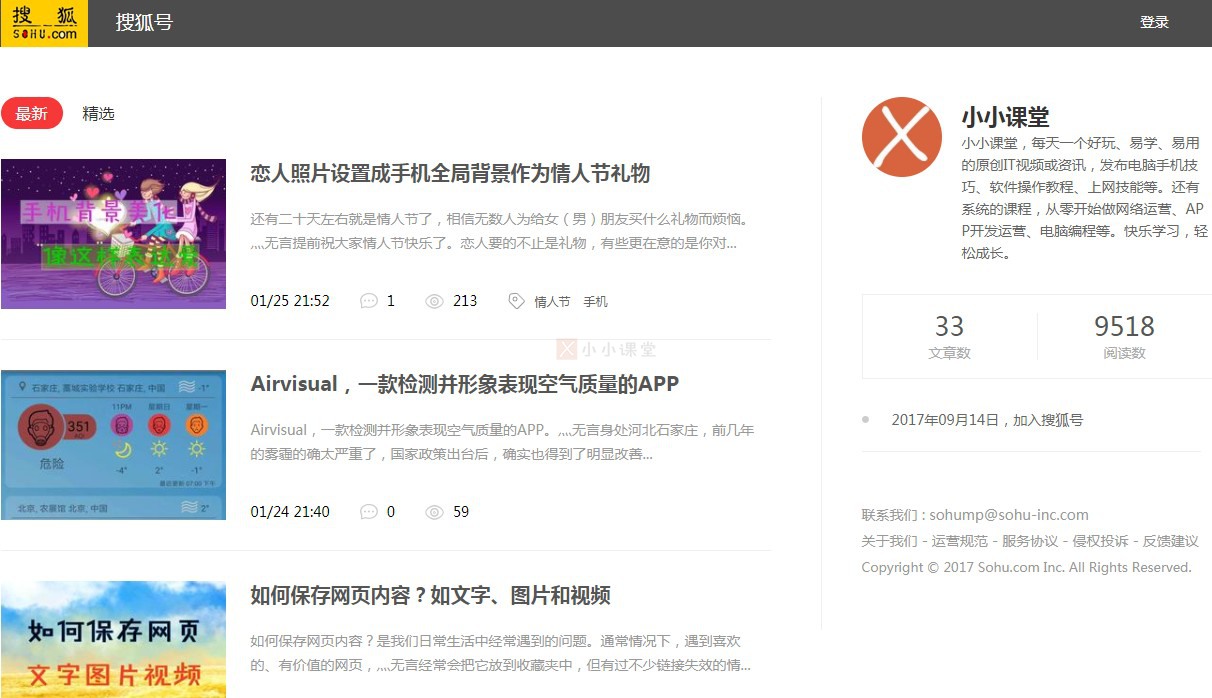Viewport: 1212px width, 698px height.
Task: Open the bicycle couple wallpaper thumbnail
Action: click(113, 234)
